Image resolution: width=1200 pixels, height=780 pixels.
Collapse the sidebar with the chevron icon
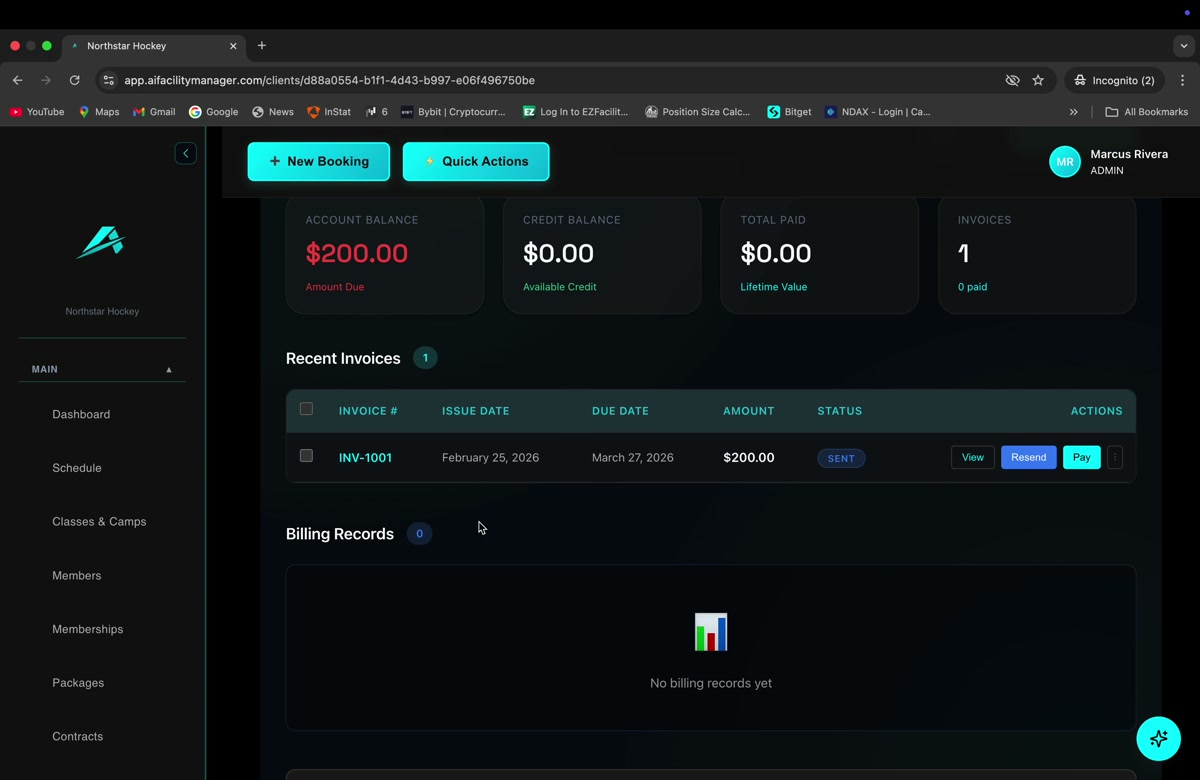pos(185,153)
